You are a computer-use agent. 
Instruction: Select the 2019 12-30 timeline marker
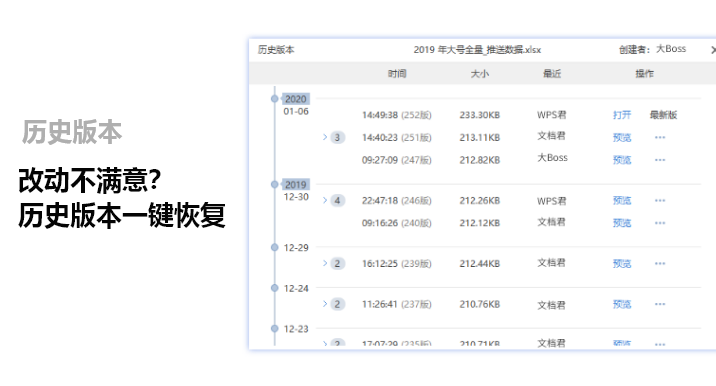point(274,185)
